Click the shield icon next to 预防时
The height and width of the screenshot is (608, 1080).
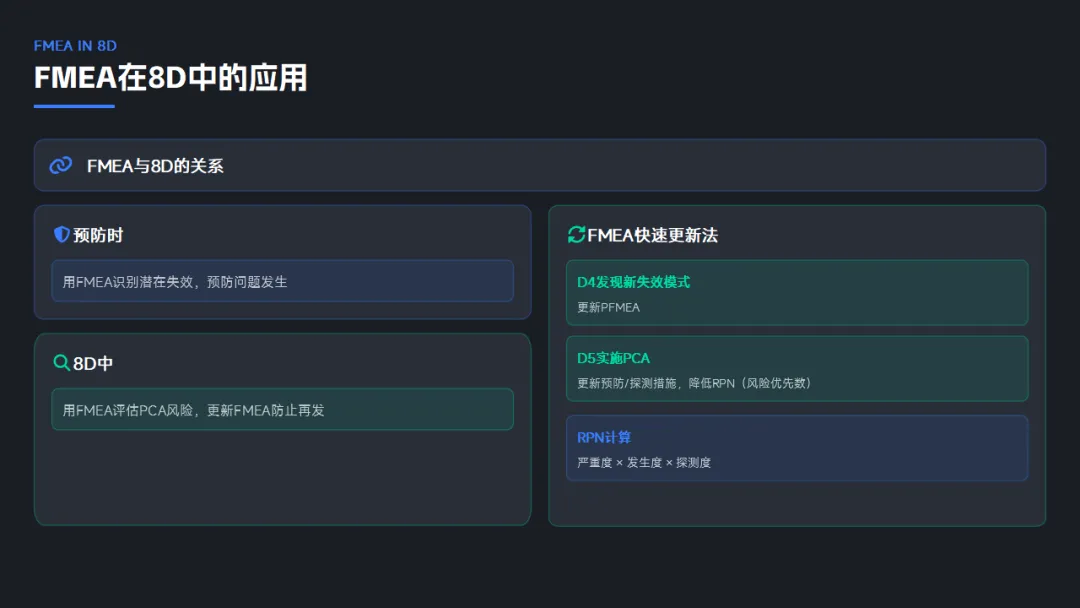[x=61, y=235]
